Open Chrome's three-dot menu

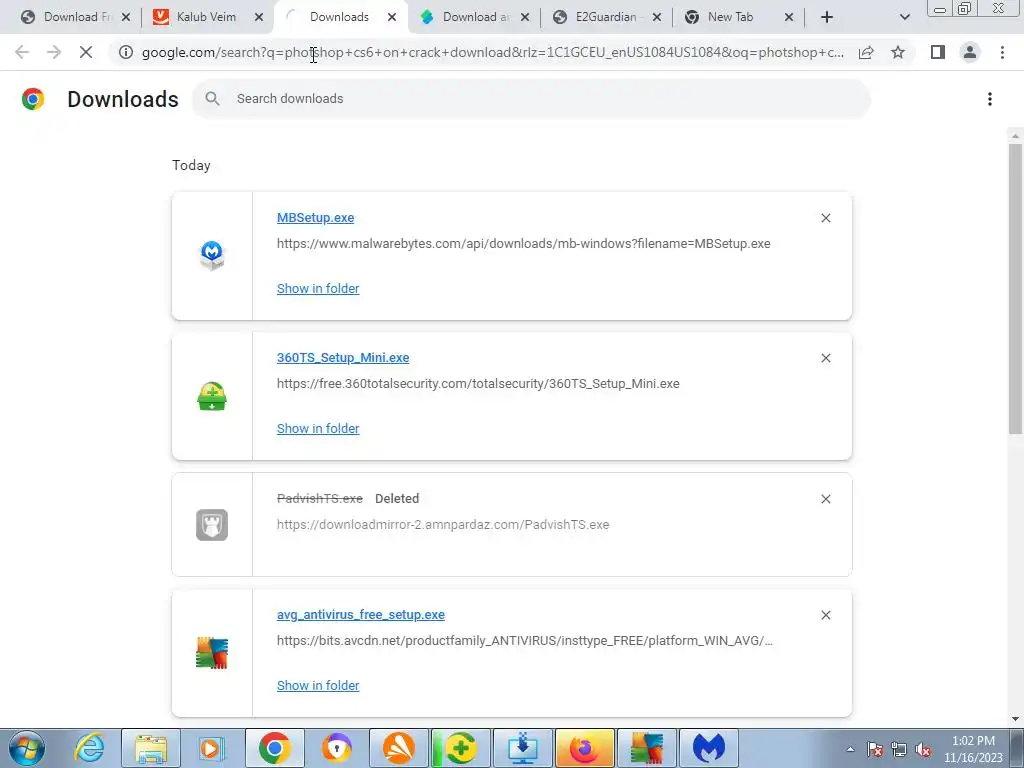click(1002, 52)
